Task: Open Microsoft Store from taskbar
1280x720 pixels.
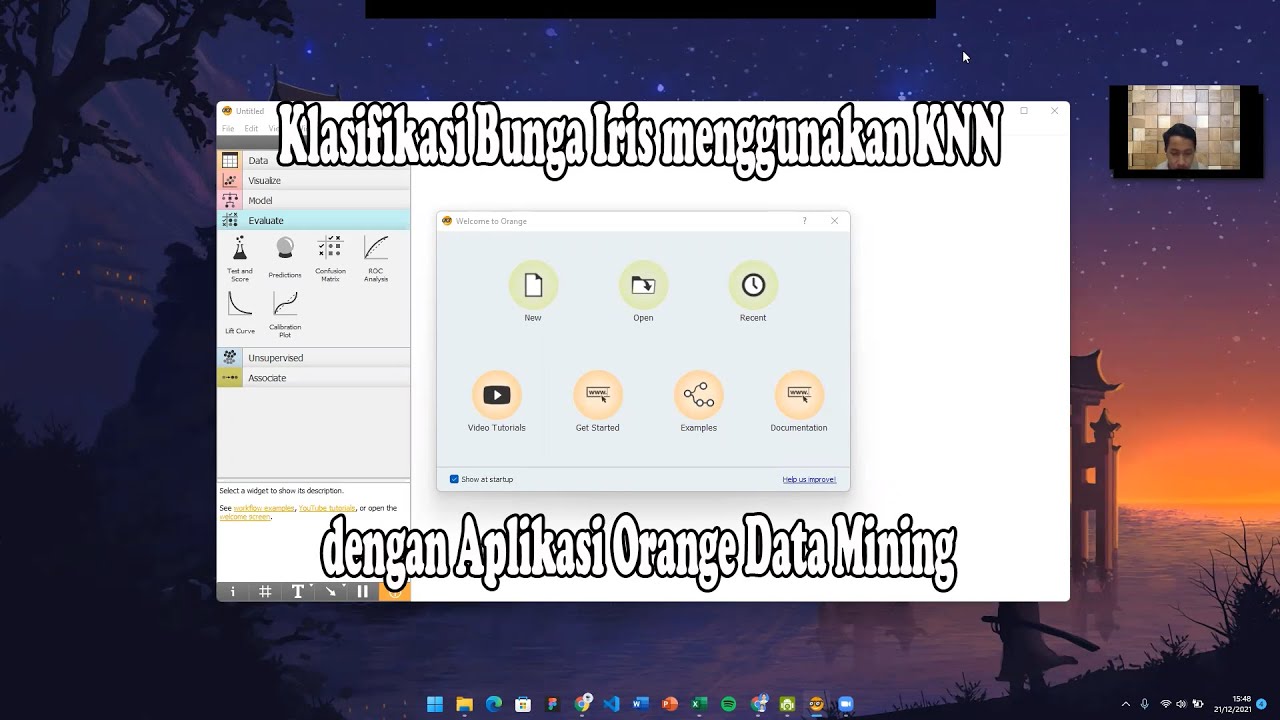Action: [523, 704]
